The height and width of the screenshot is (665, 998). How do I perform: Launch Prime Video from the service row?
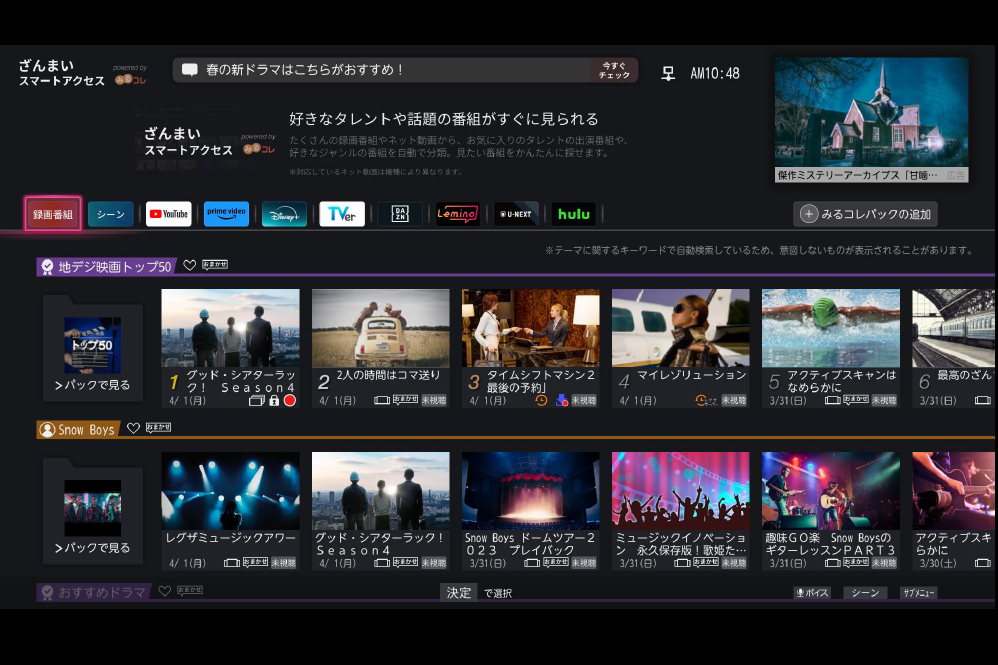click(226, 214)
